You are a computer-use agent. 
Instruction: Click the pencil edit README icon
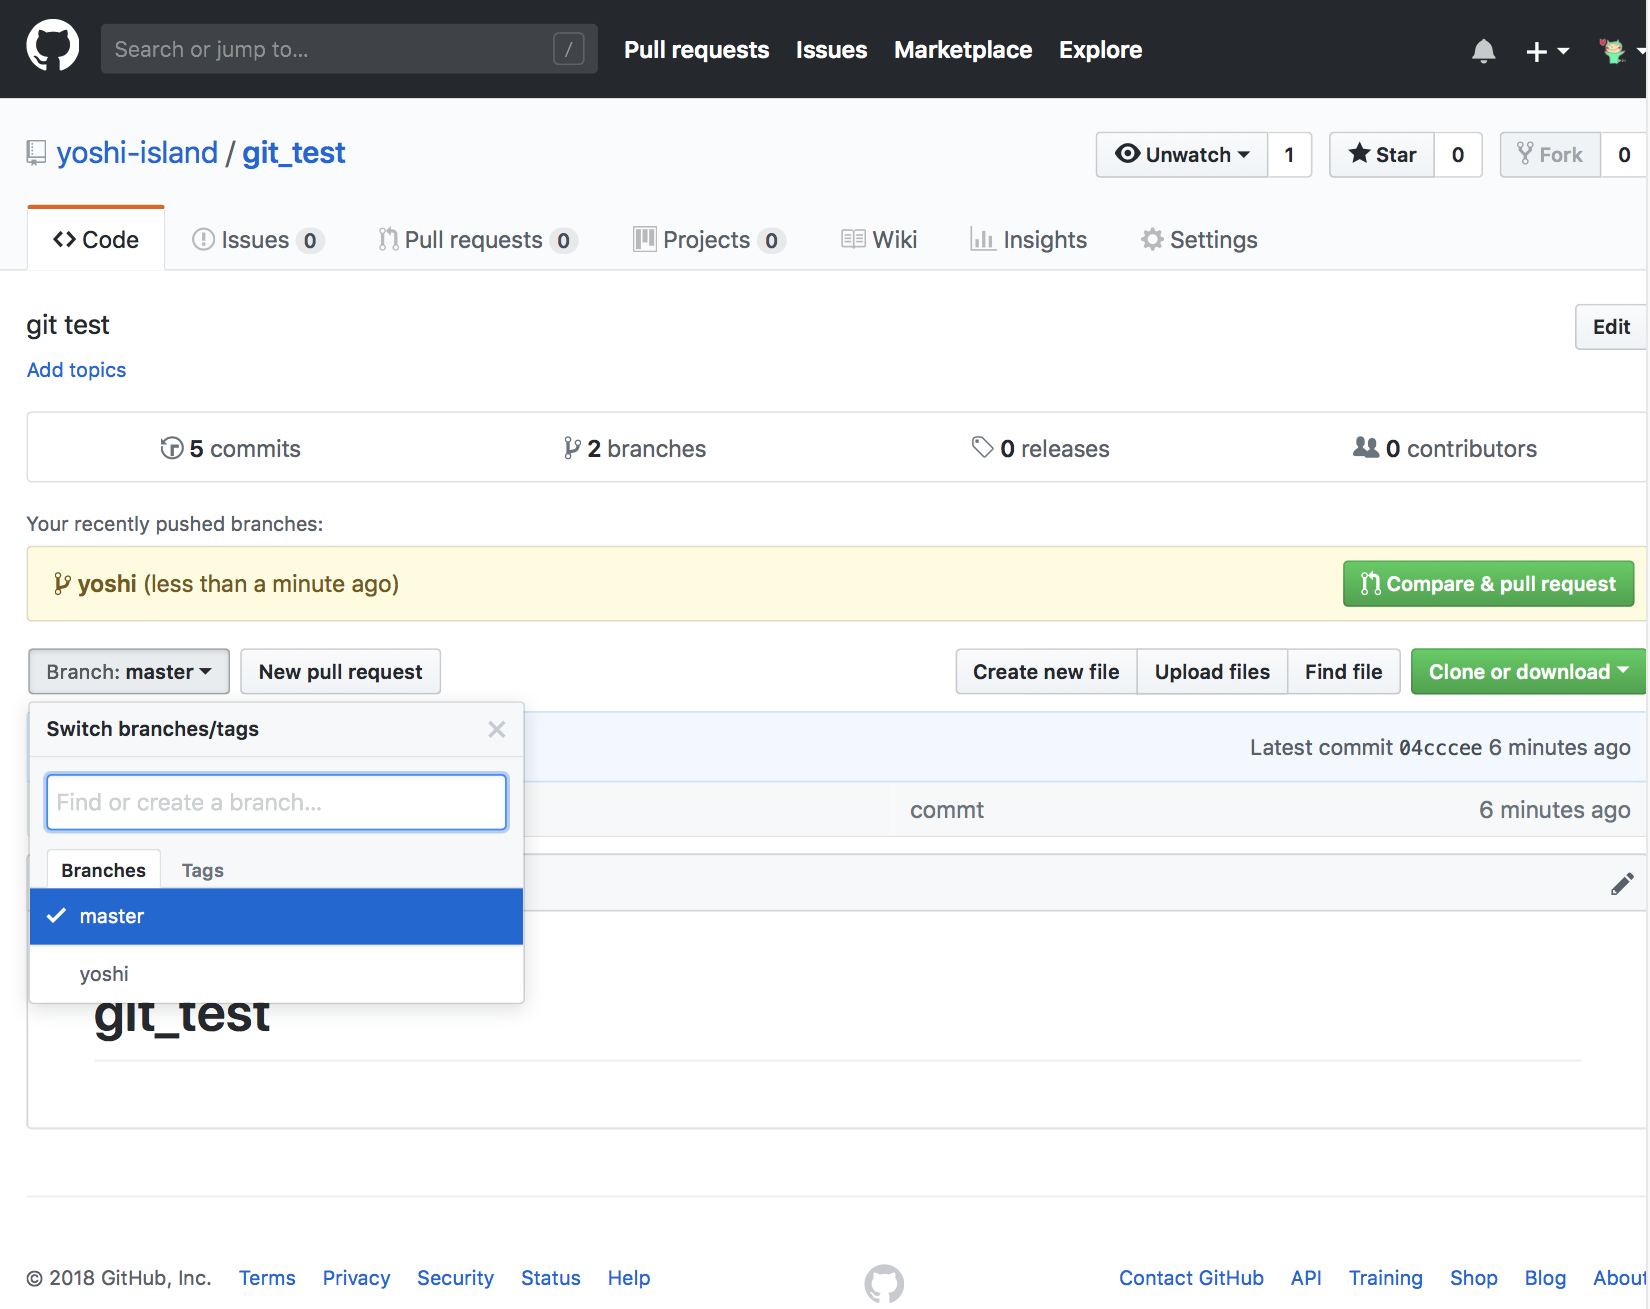[1622, 884]
